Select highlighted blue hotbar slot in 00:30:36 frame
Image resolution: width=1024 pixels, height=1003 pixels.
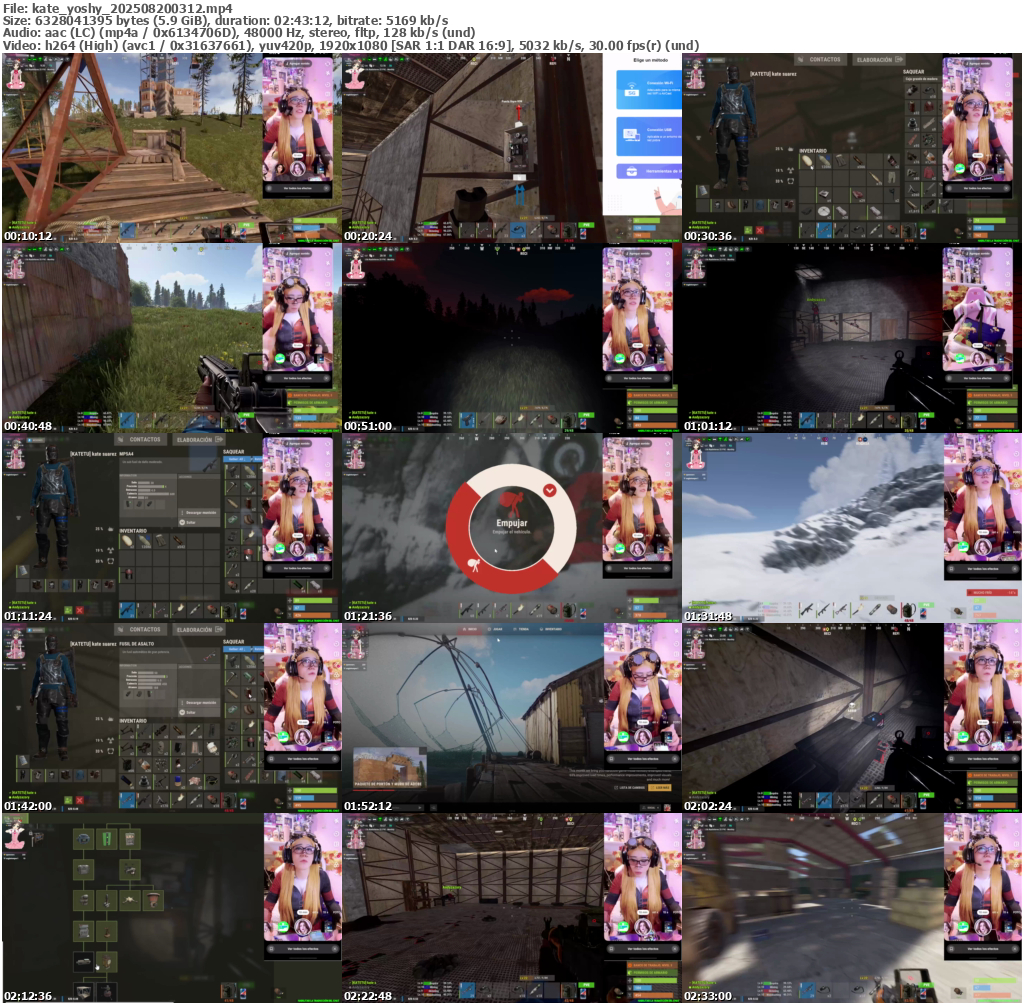click(x=824, y=230)
